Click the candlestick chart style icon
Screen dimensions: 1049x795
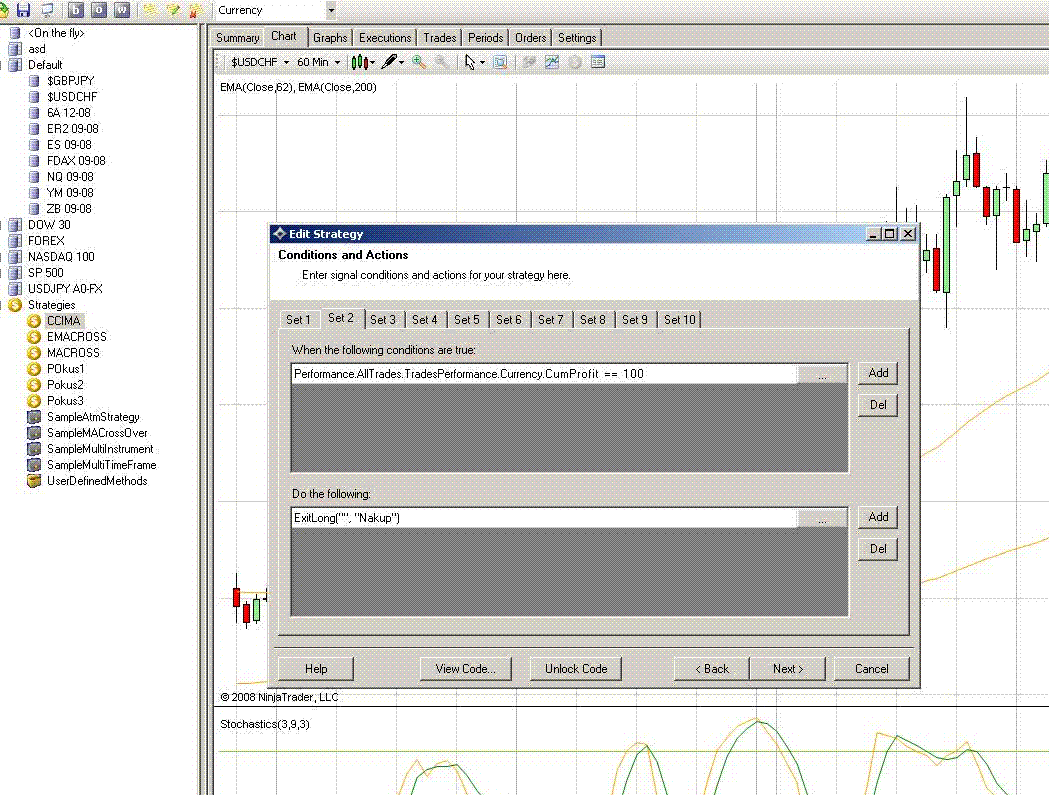click(x=360, y=62)
